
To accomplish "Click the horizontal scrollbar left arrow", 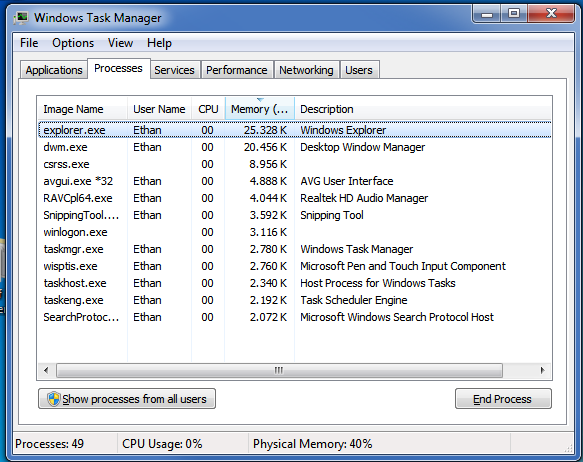I will (x=46, y=370).
